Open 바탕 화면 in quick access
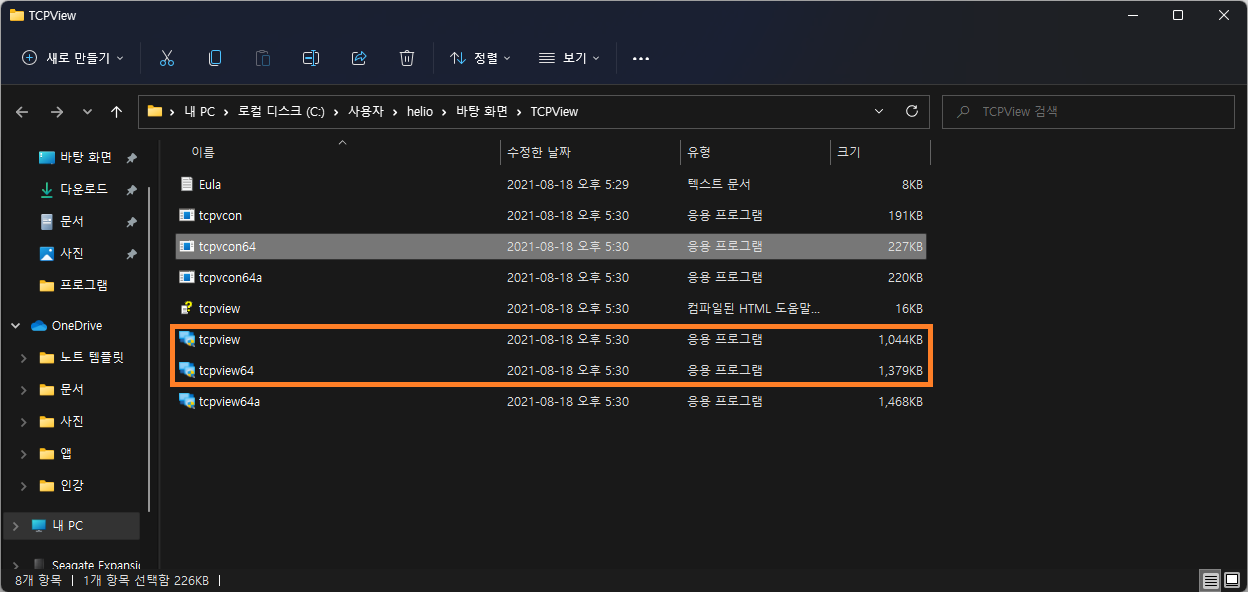This screenshot has height=592, width=1248. coord(86,157)
